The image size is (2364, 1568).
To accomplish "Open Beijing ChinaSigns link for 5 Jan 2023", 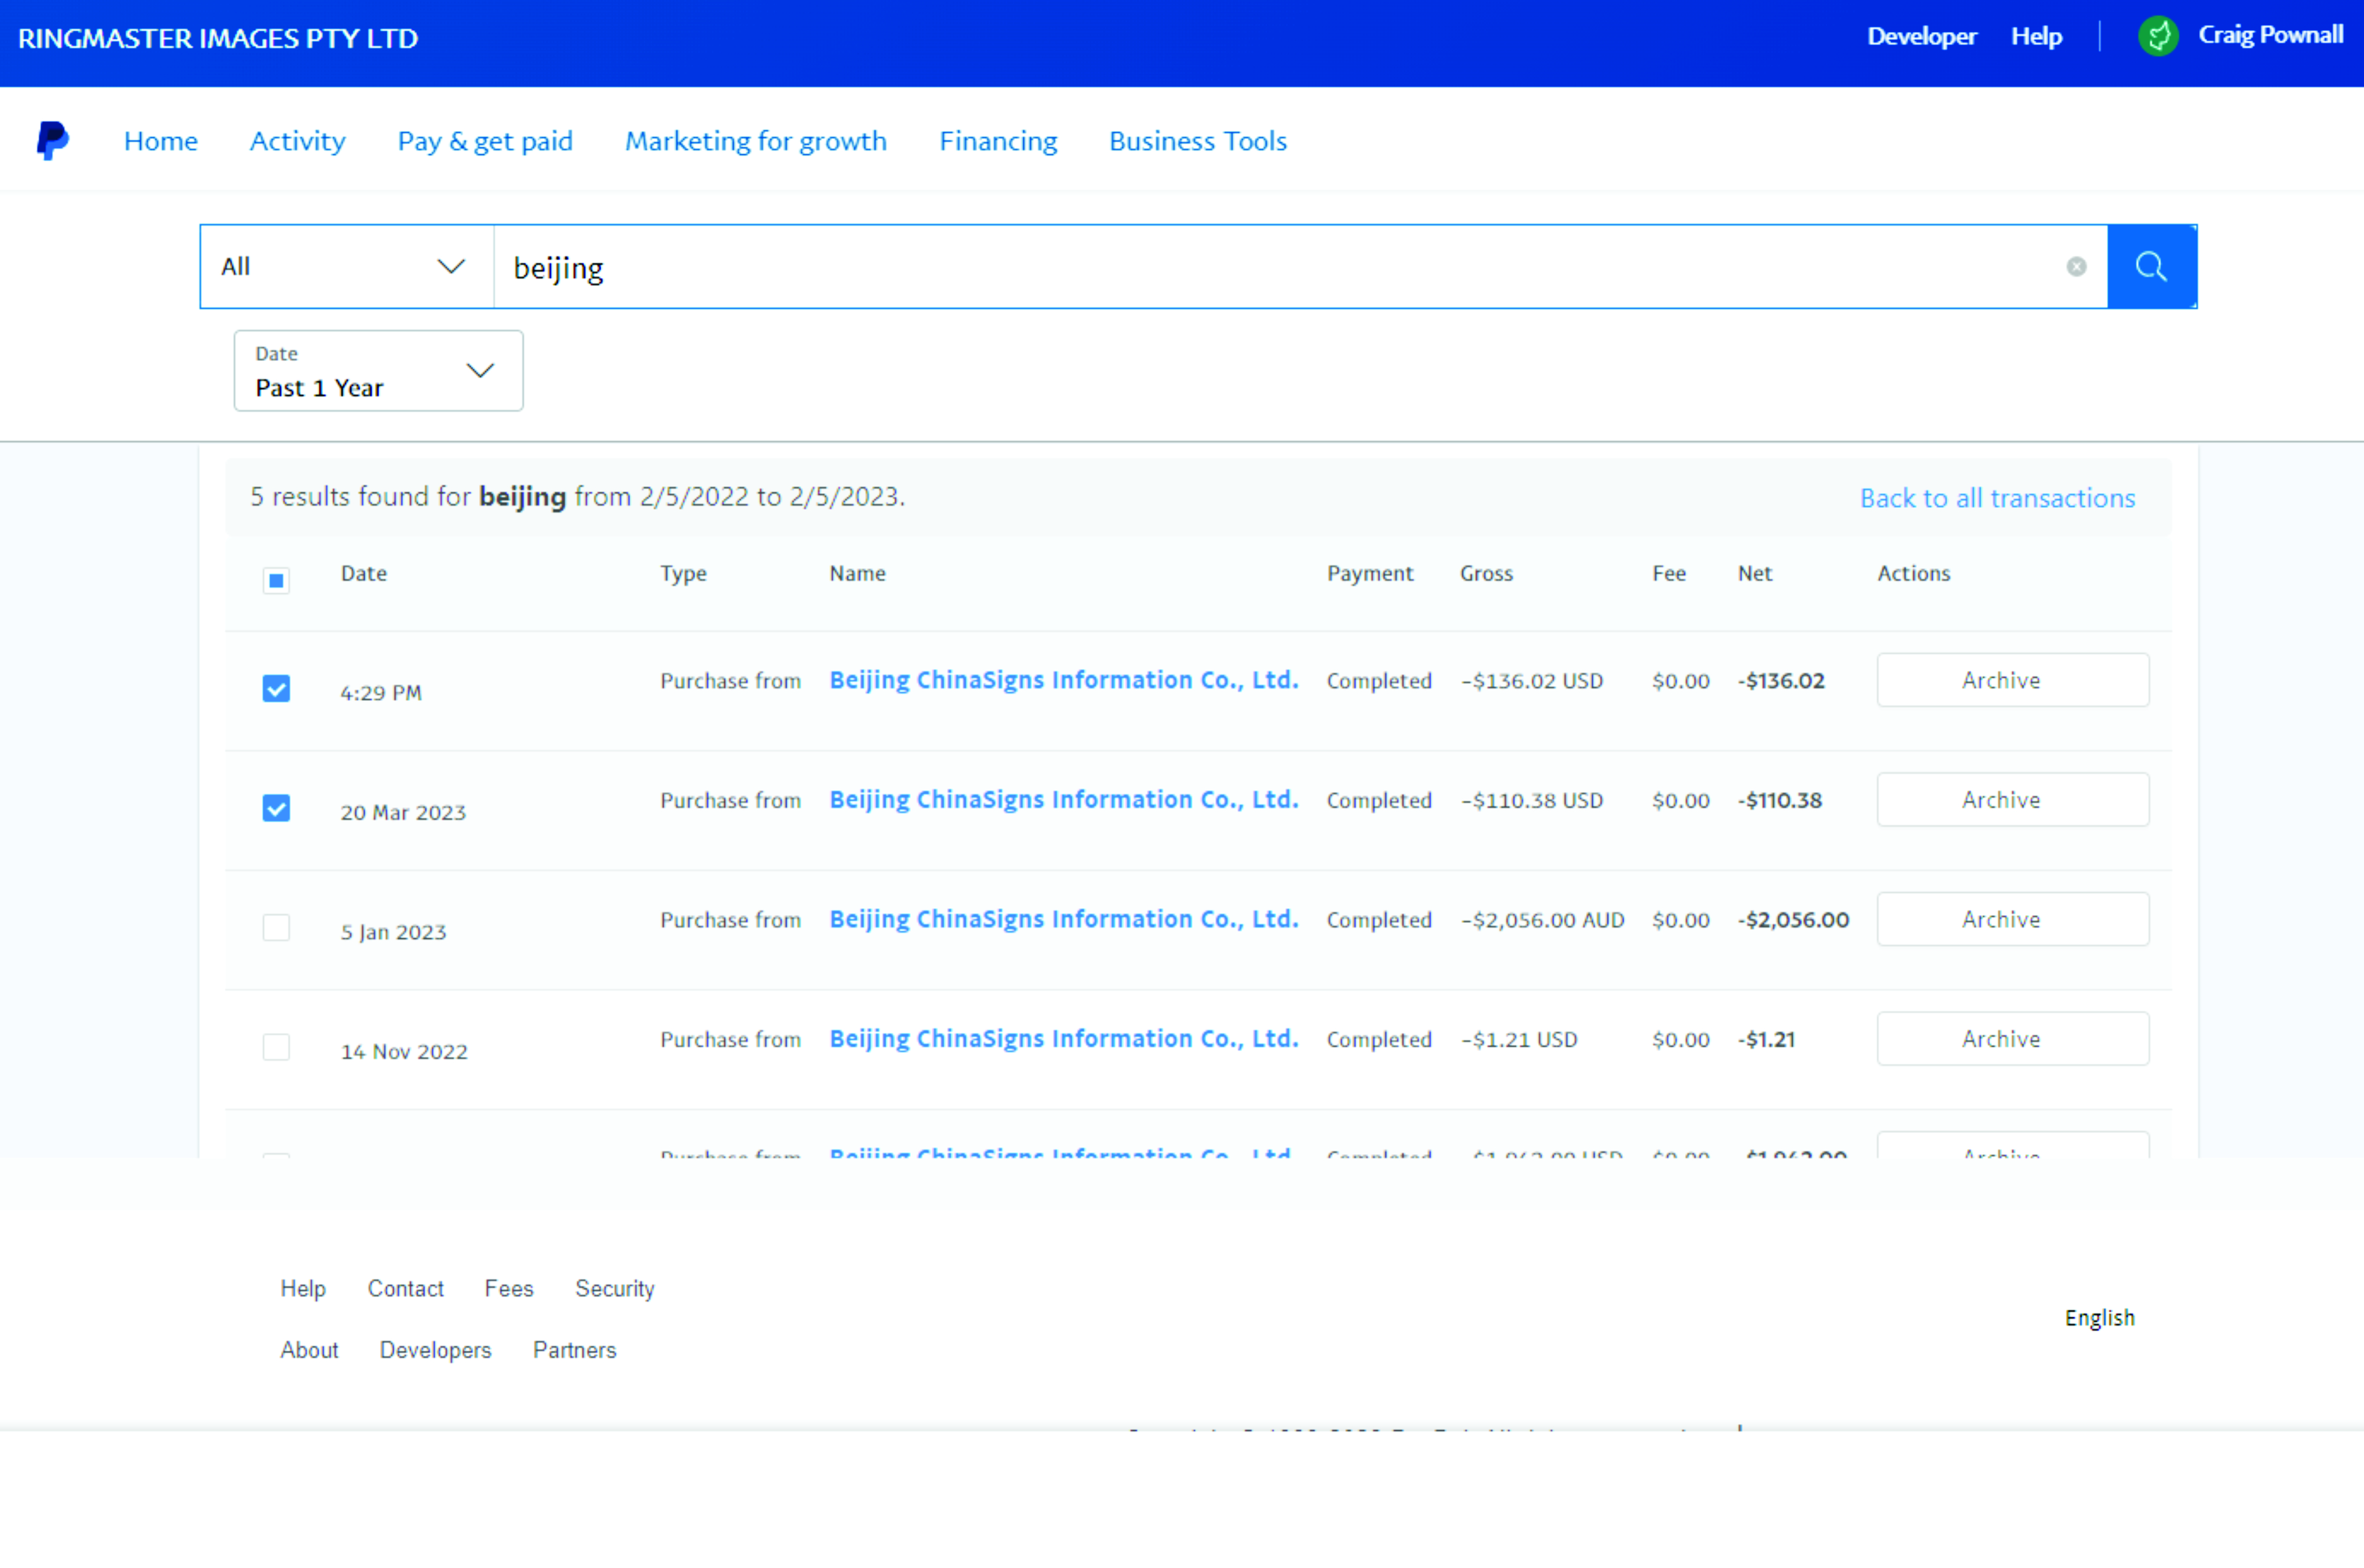I will (1064, 919).
